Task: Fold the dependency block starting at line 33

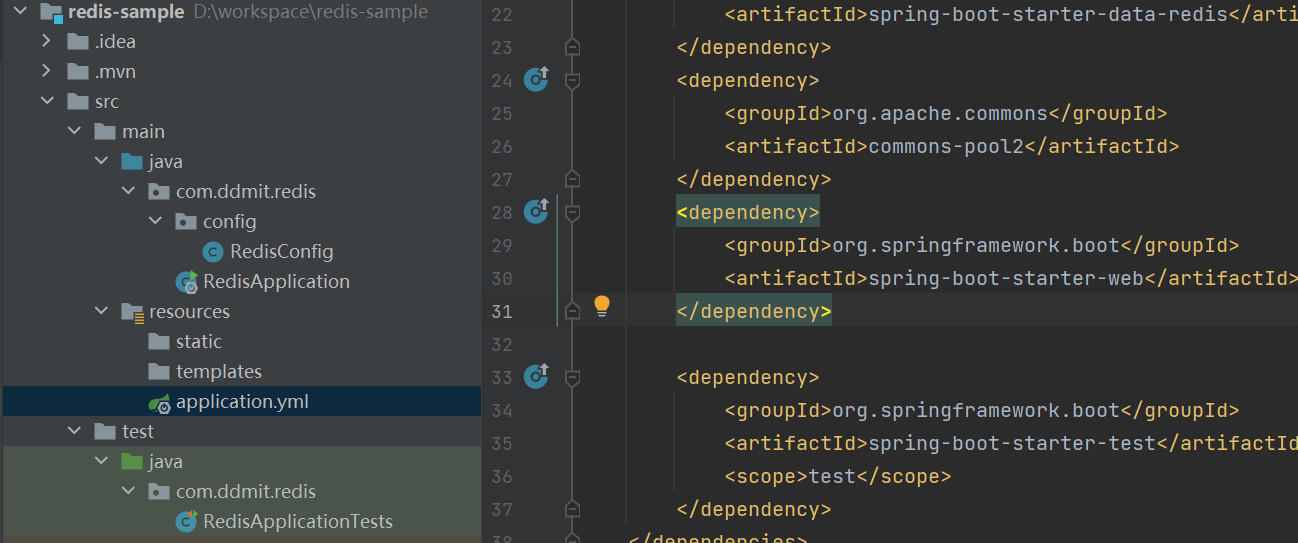Action: point(572,377)
